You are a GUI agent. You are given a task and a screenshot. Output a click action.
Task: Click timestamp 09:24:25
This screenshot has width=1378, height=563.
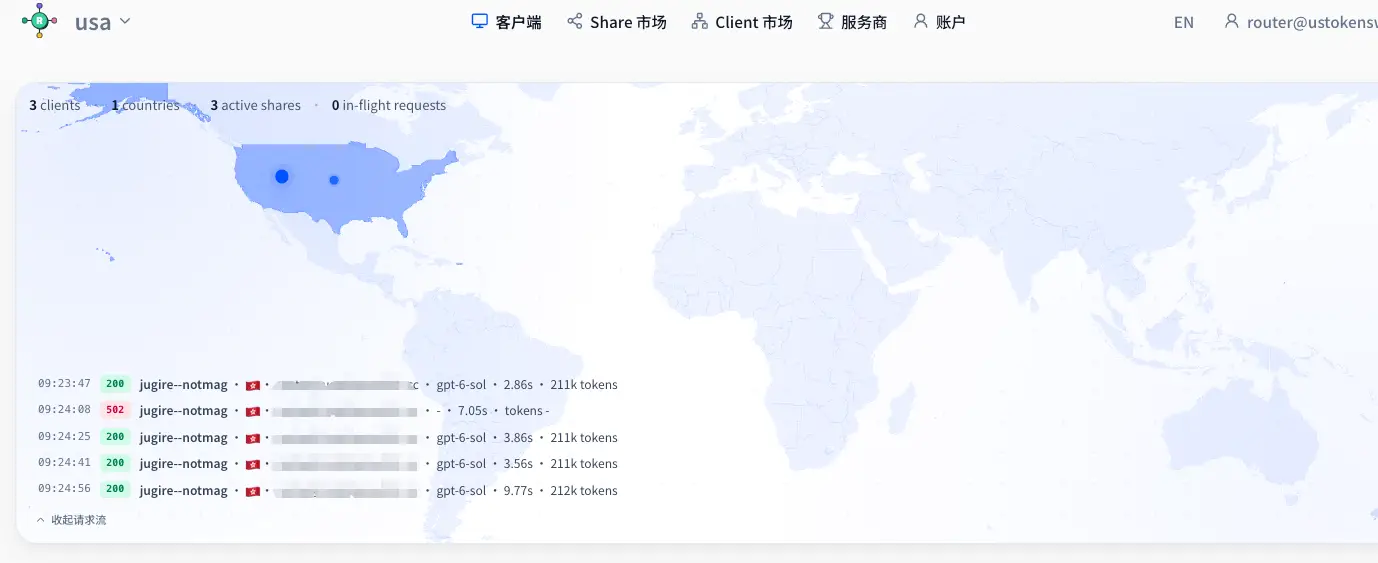tap(65, 437)
